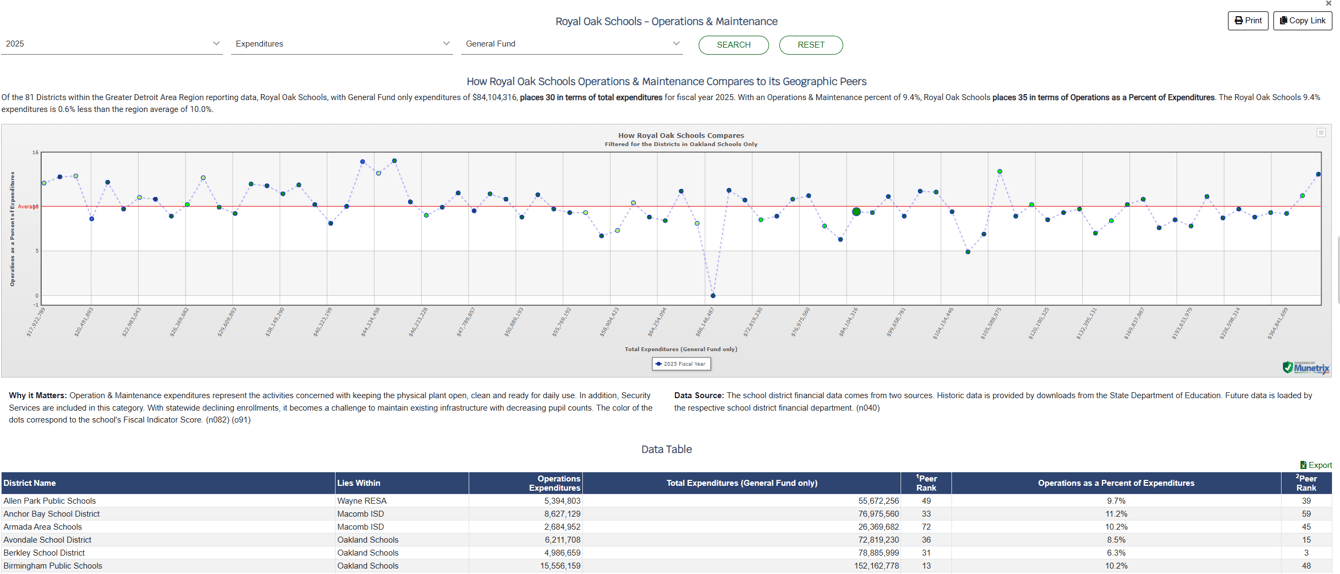Click the 6.3% cell for Berkley

[1116, 553]
